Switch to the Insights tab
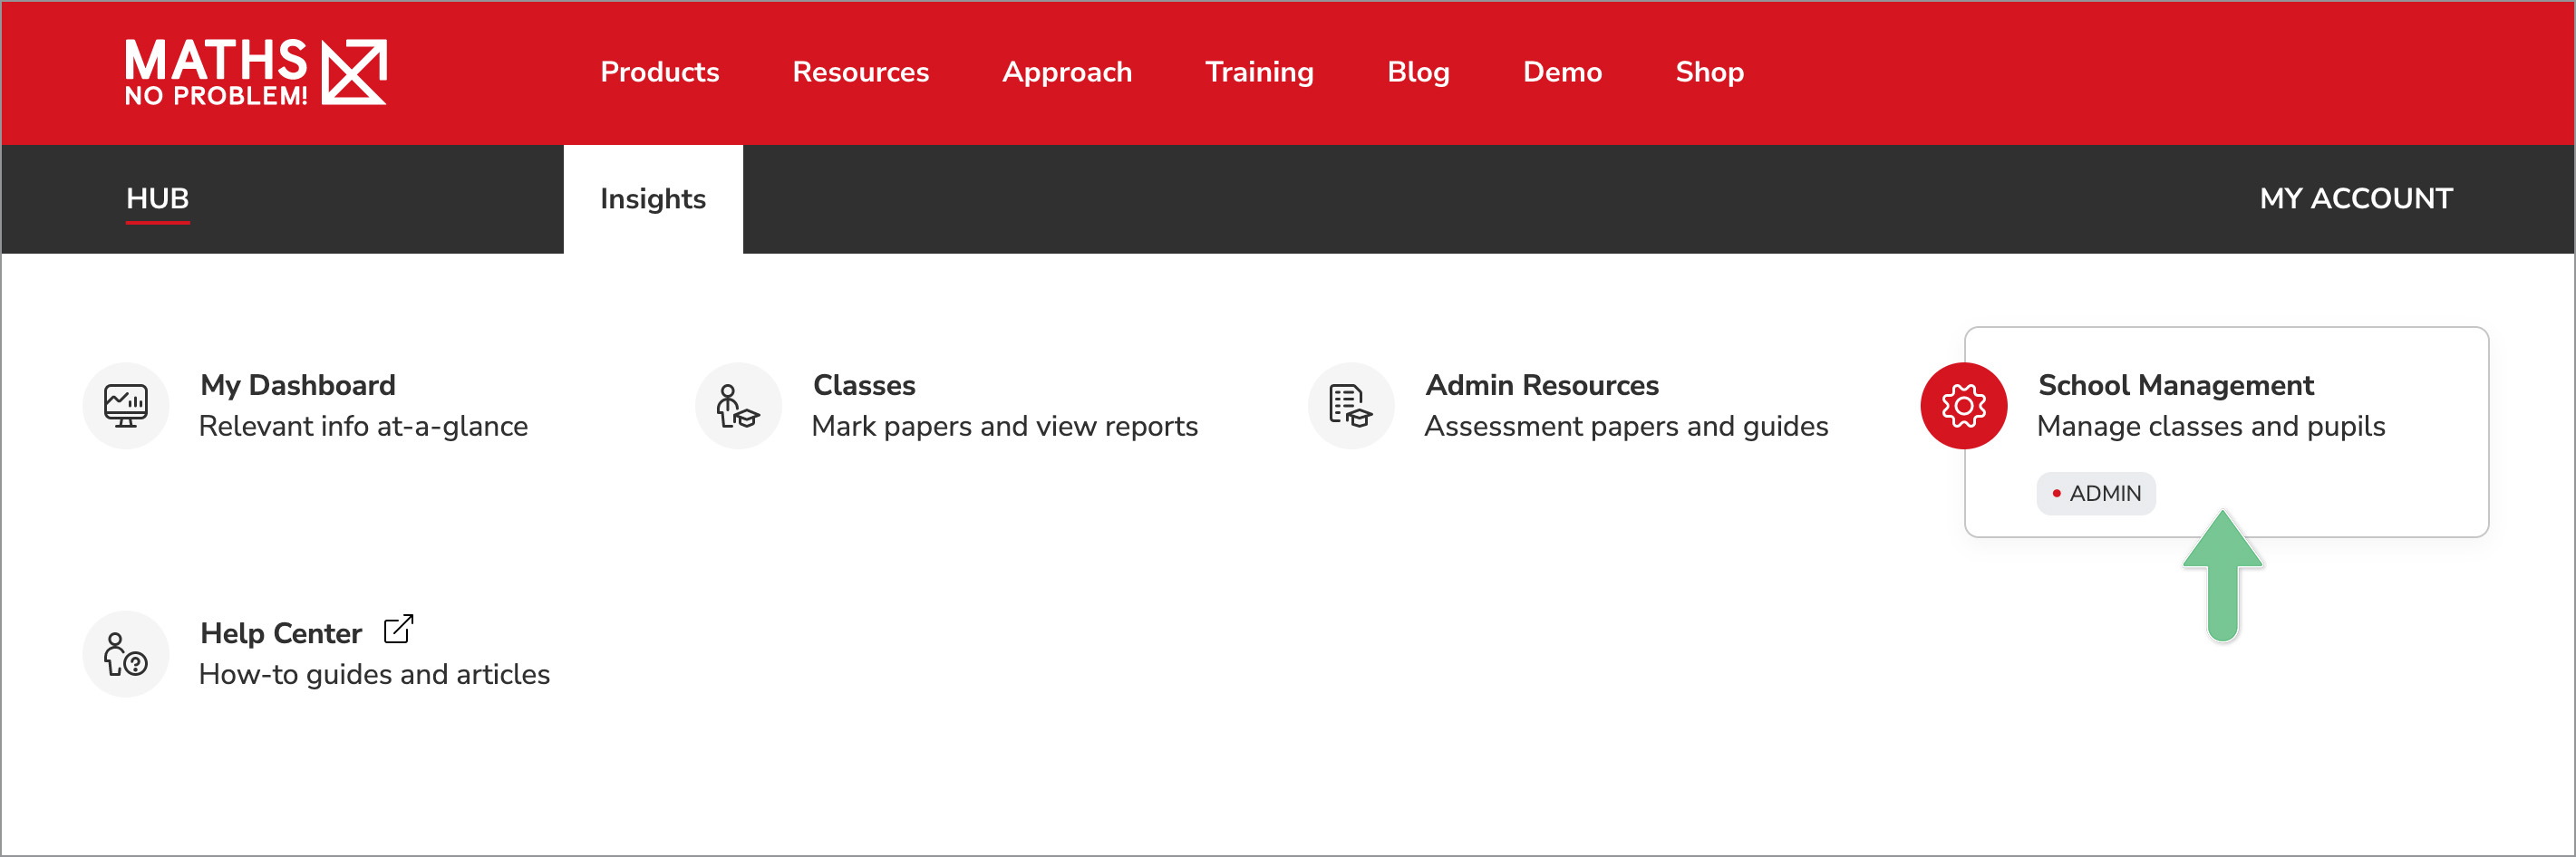The image size is (2576, 857). (x=653, y=199)
